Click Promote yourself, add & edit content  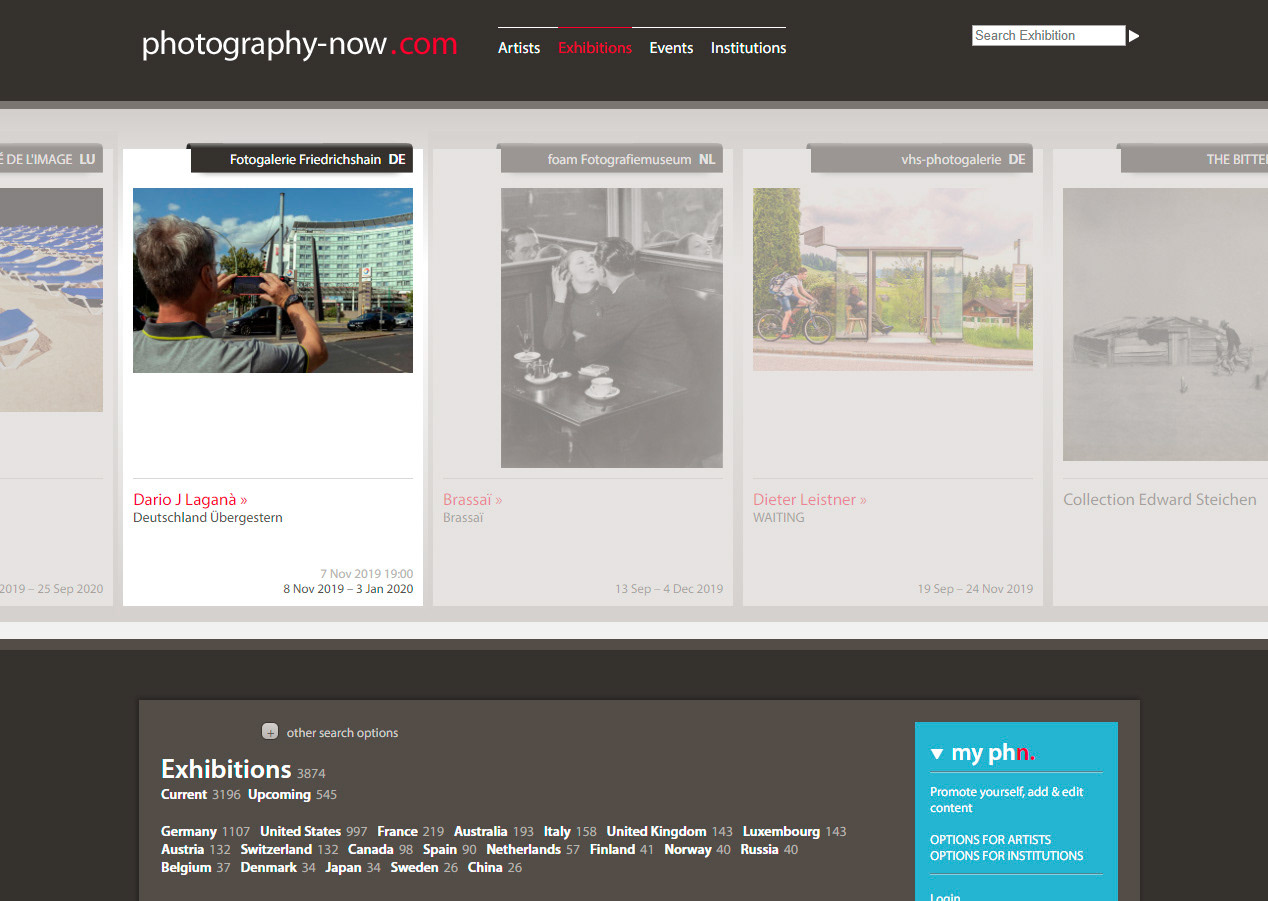pos(1007,800)
